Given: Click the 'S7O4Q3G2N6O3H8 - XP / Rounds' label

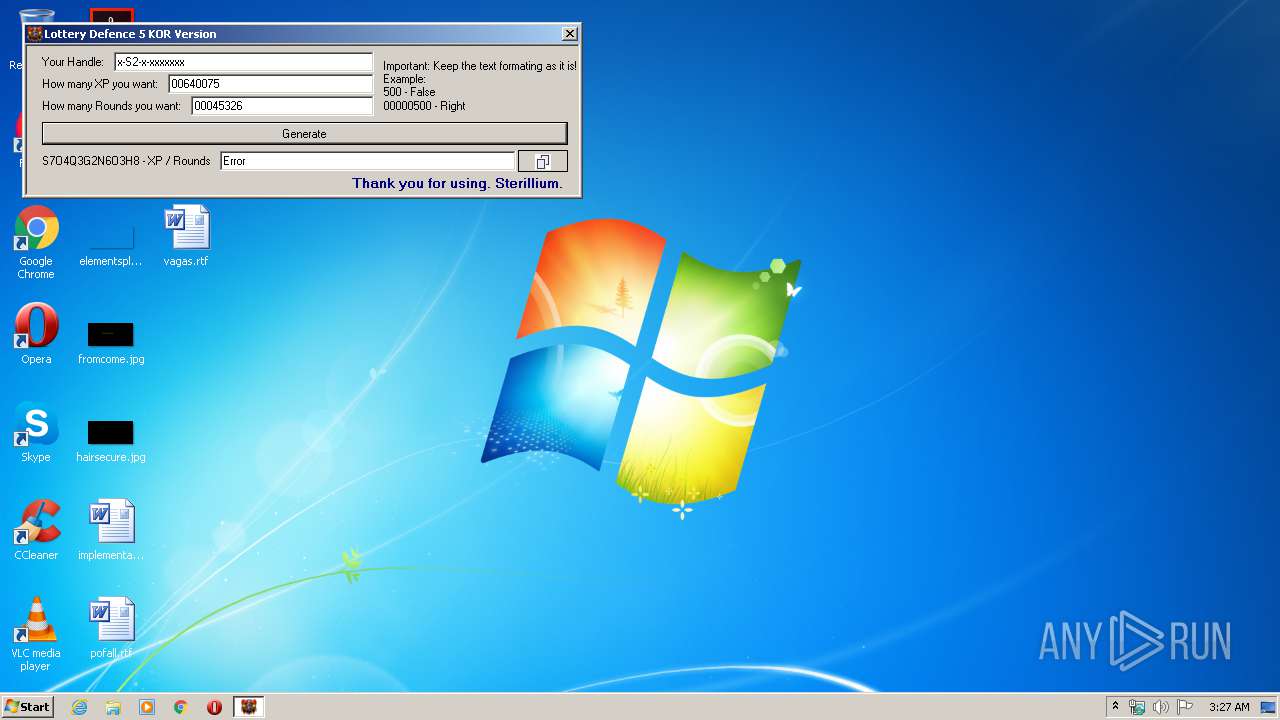Looking at the screenshot, I should pyautogui.click(x=126, y=161).
